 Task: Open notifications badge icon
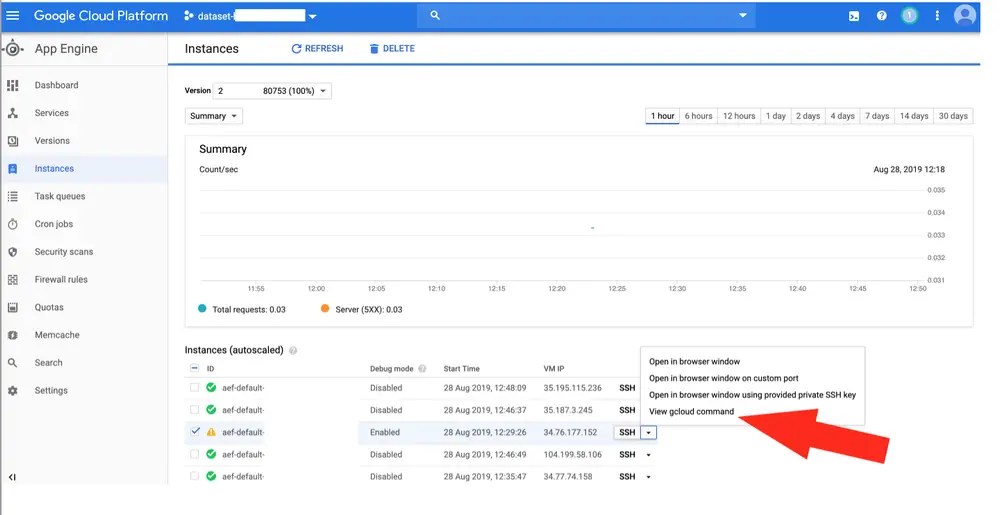pos(909,16)
